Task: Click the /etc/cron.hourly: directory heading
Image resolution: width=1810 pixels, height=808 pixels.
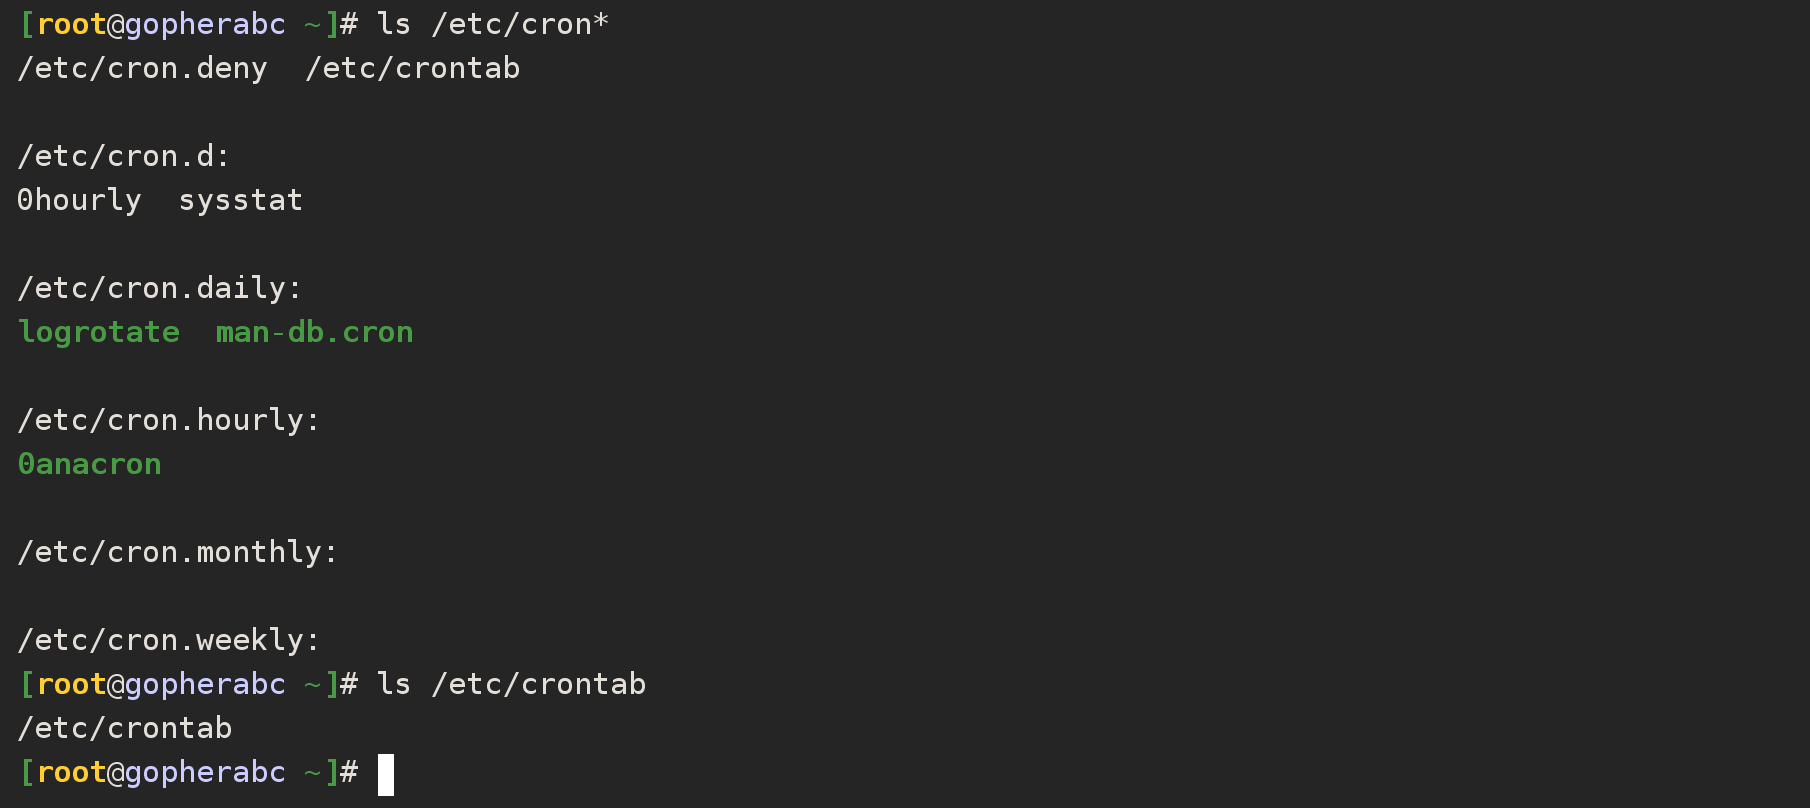Action: 169,420
